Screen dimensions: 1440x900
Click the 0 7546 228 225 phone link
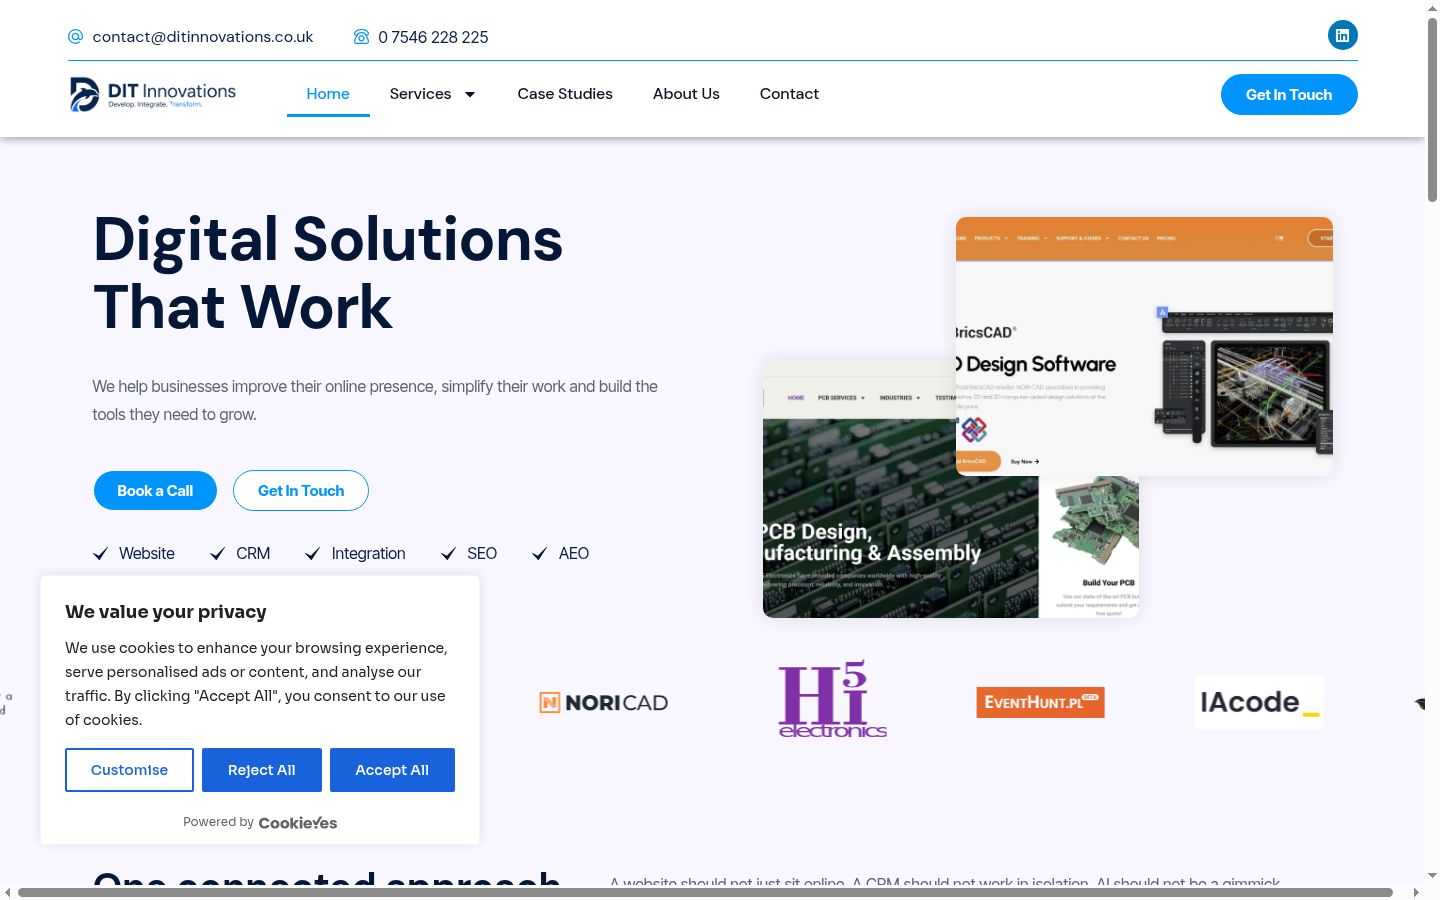pos(433,37)
